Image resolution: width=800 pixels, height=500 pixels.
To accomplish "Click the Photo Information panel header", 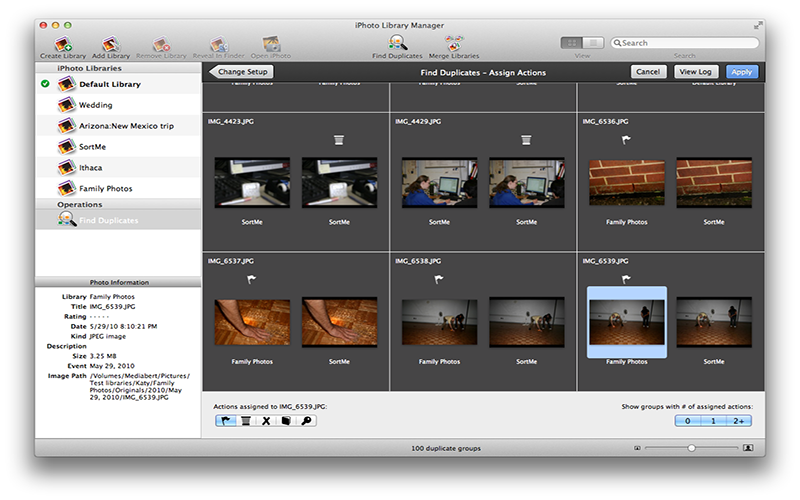I will pos(118,282).
